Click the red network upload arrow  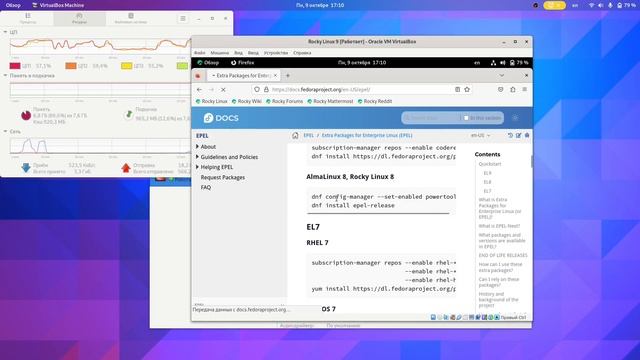pos(126,168)
